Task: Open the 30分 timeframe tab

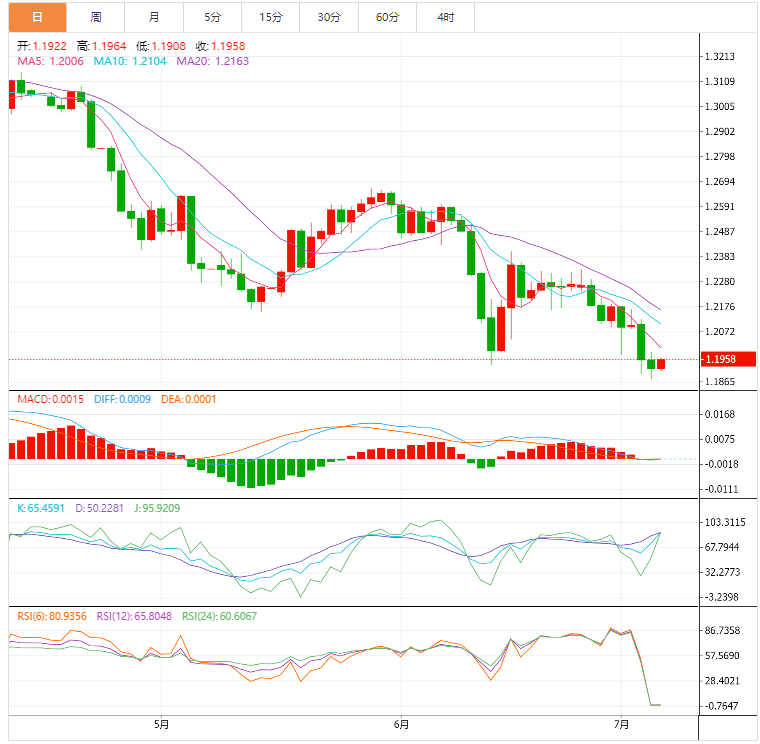Action: (x=329, y=17)
